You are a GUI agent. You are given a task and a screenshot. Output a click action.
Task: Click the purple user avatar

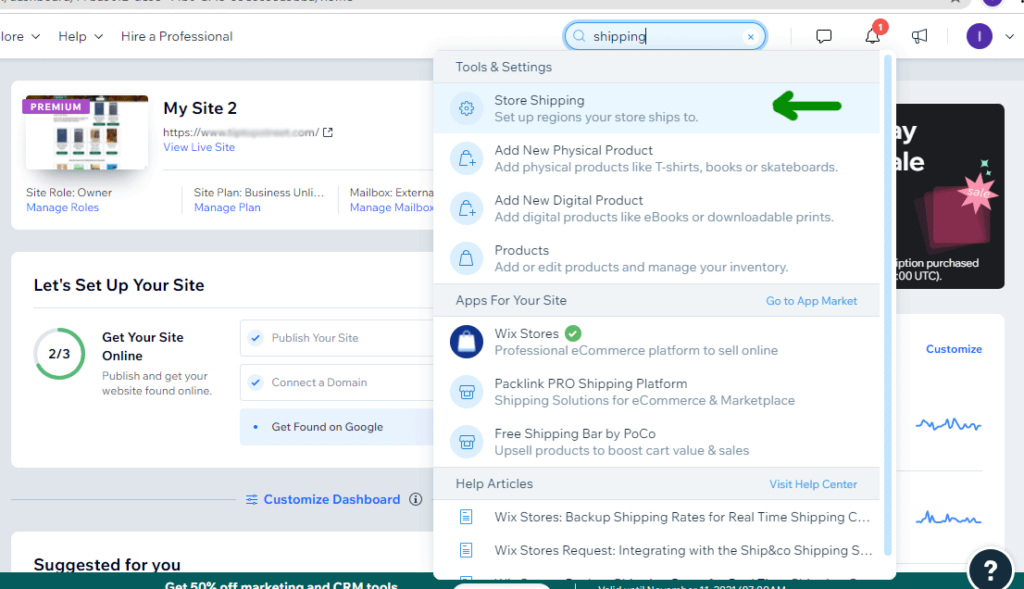pyautogui.click(x=979, y=36)
